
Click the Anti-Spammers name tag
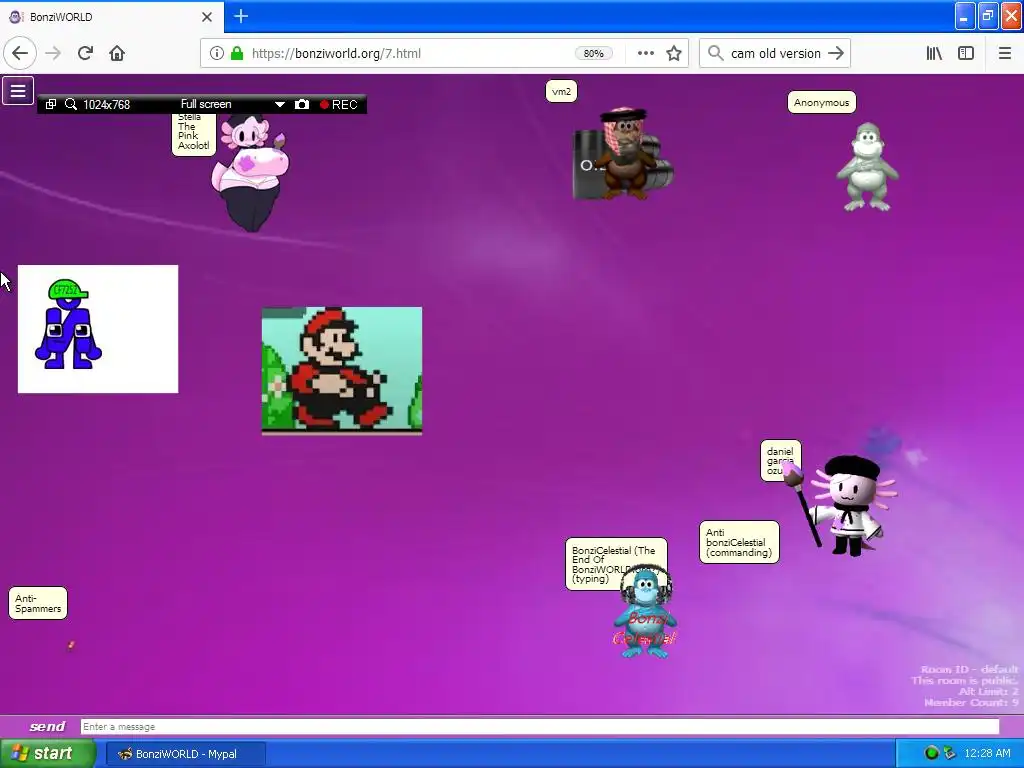pyautogui.click(x=38, y=603)
